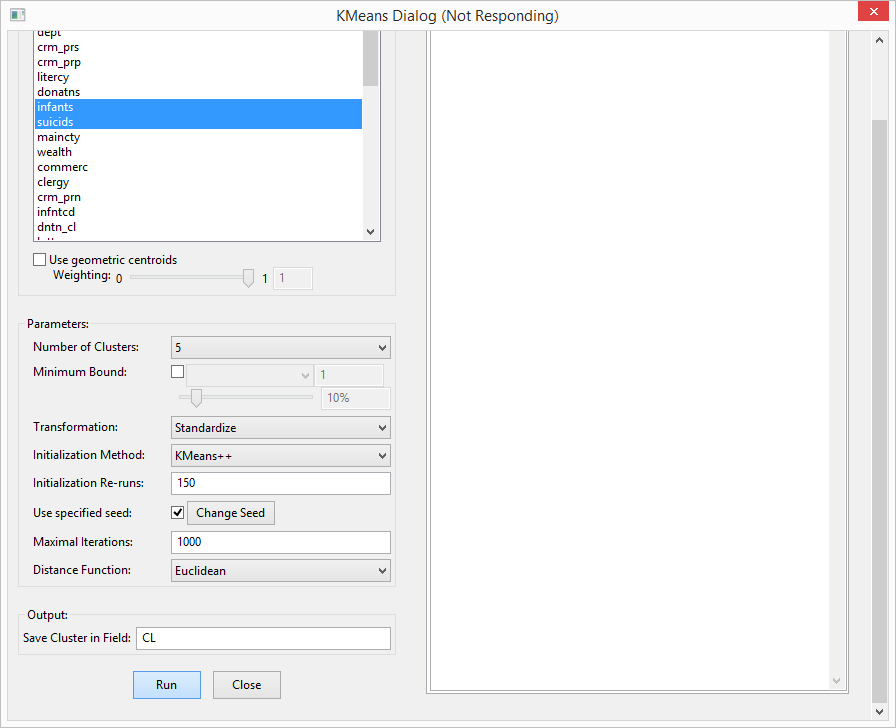The width and height of the screenshot is (896, 728).
Task: Select dntn_cl in variable list
Action: point(198,227)
